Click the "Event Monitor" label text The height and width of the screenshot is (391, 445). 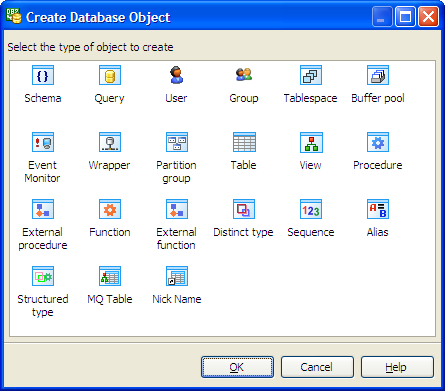click(42, 172)
